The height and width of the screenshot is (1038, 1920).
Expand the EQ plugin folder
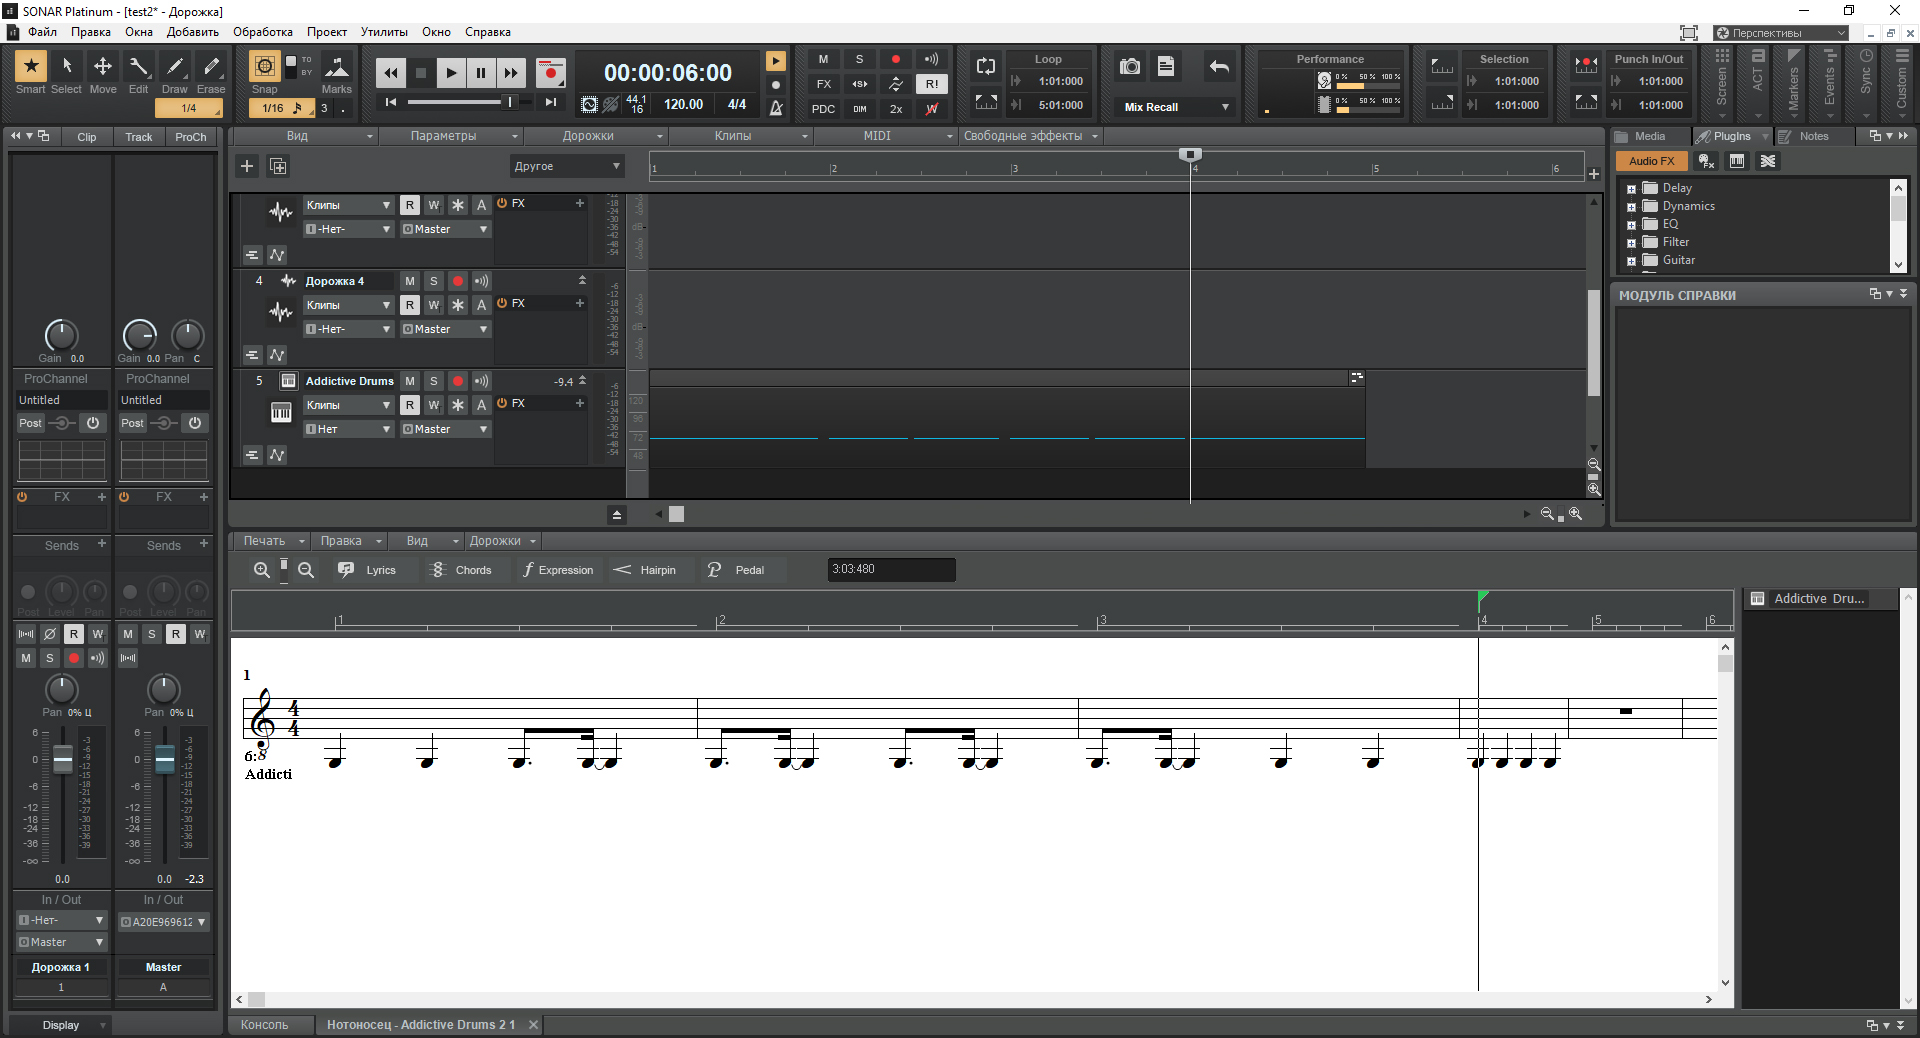(1632, 225)
